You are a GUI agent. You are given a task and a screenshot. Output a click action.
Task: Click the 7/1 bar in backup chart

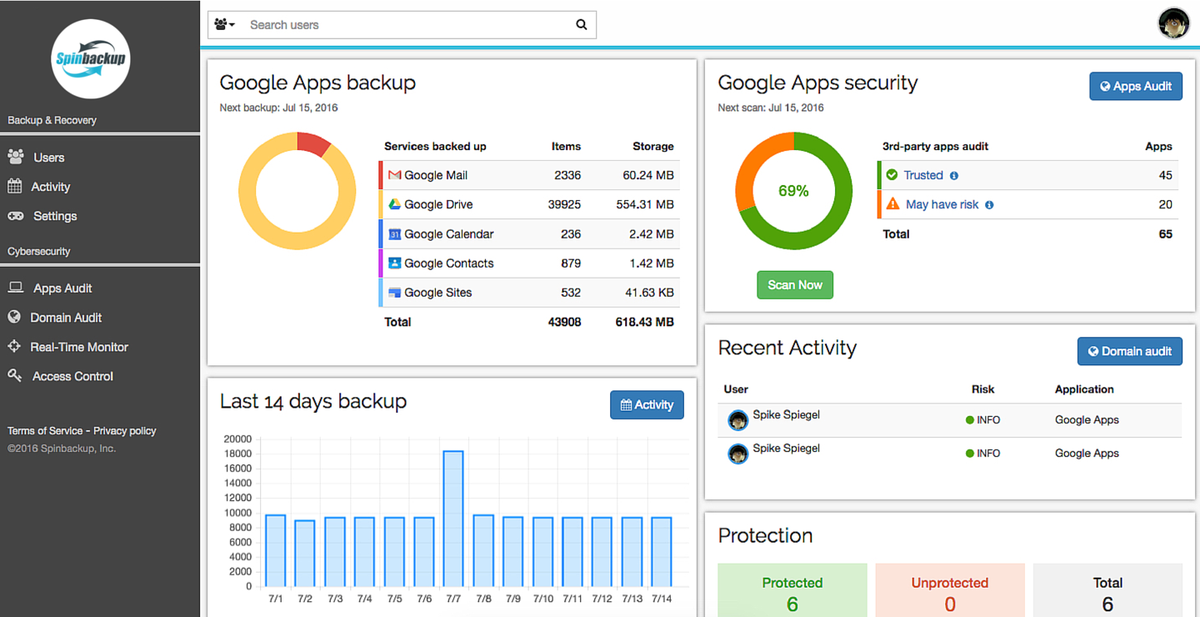[x=275, y=550]
